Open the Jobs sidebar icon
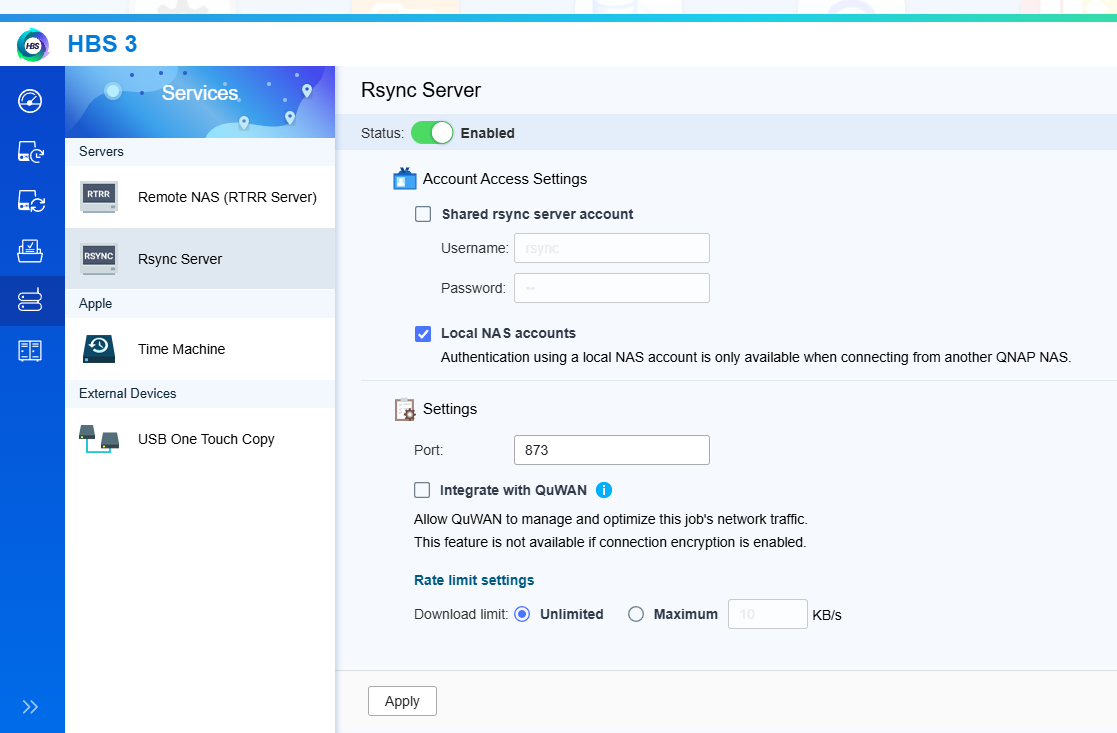1117x733 pixels. [31, 251]
